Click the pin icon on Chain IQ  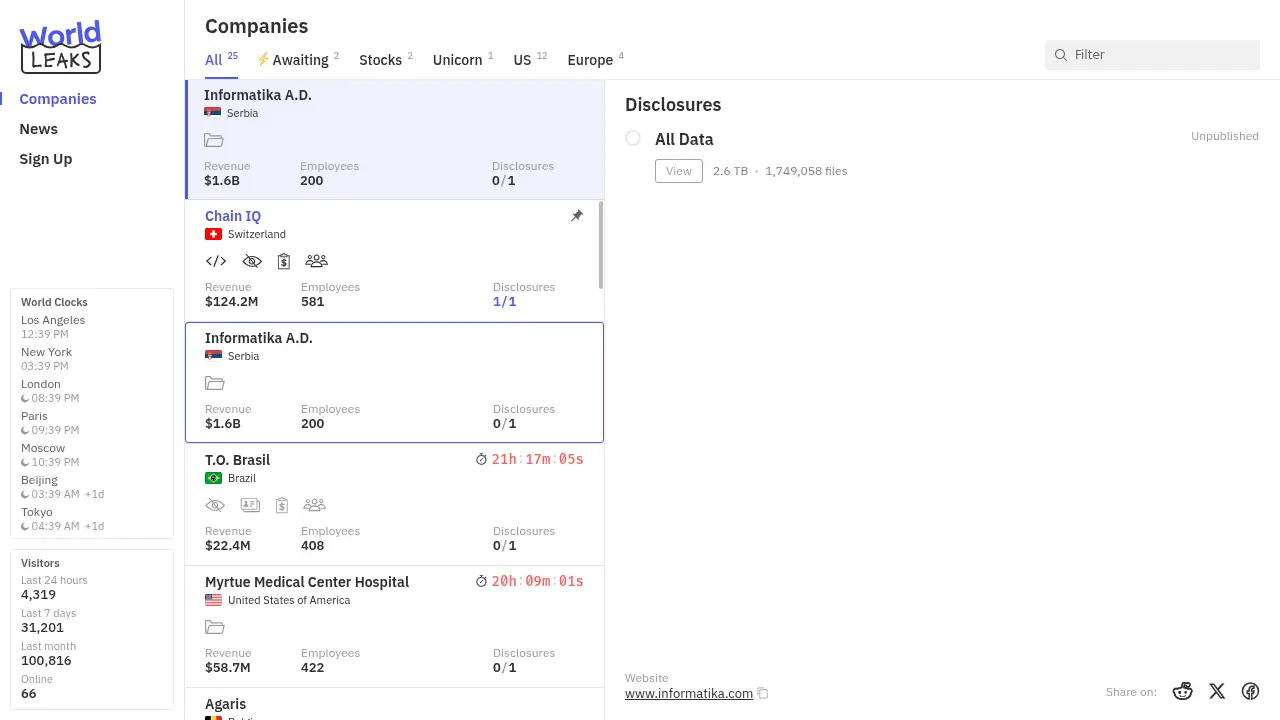577,216
